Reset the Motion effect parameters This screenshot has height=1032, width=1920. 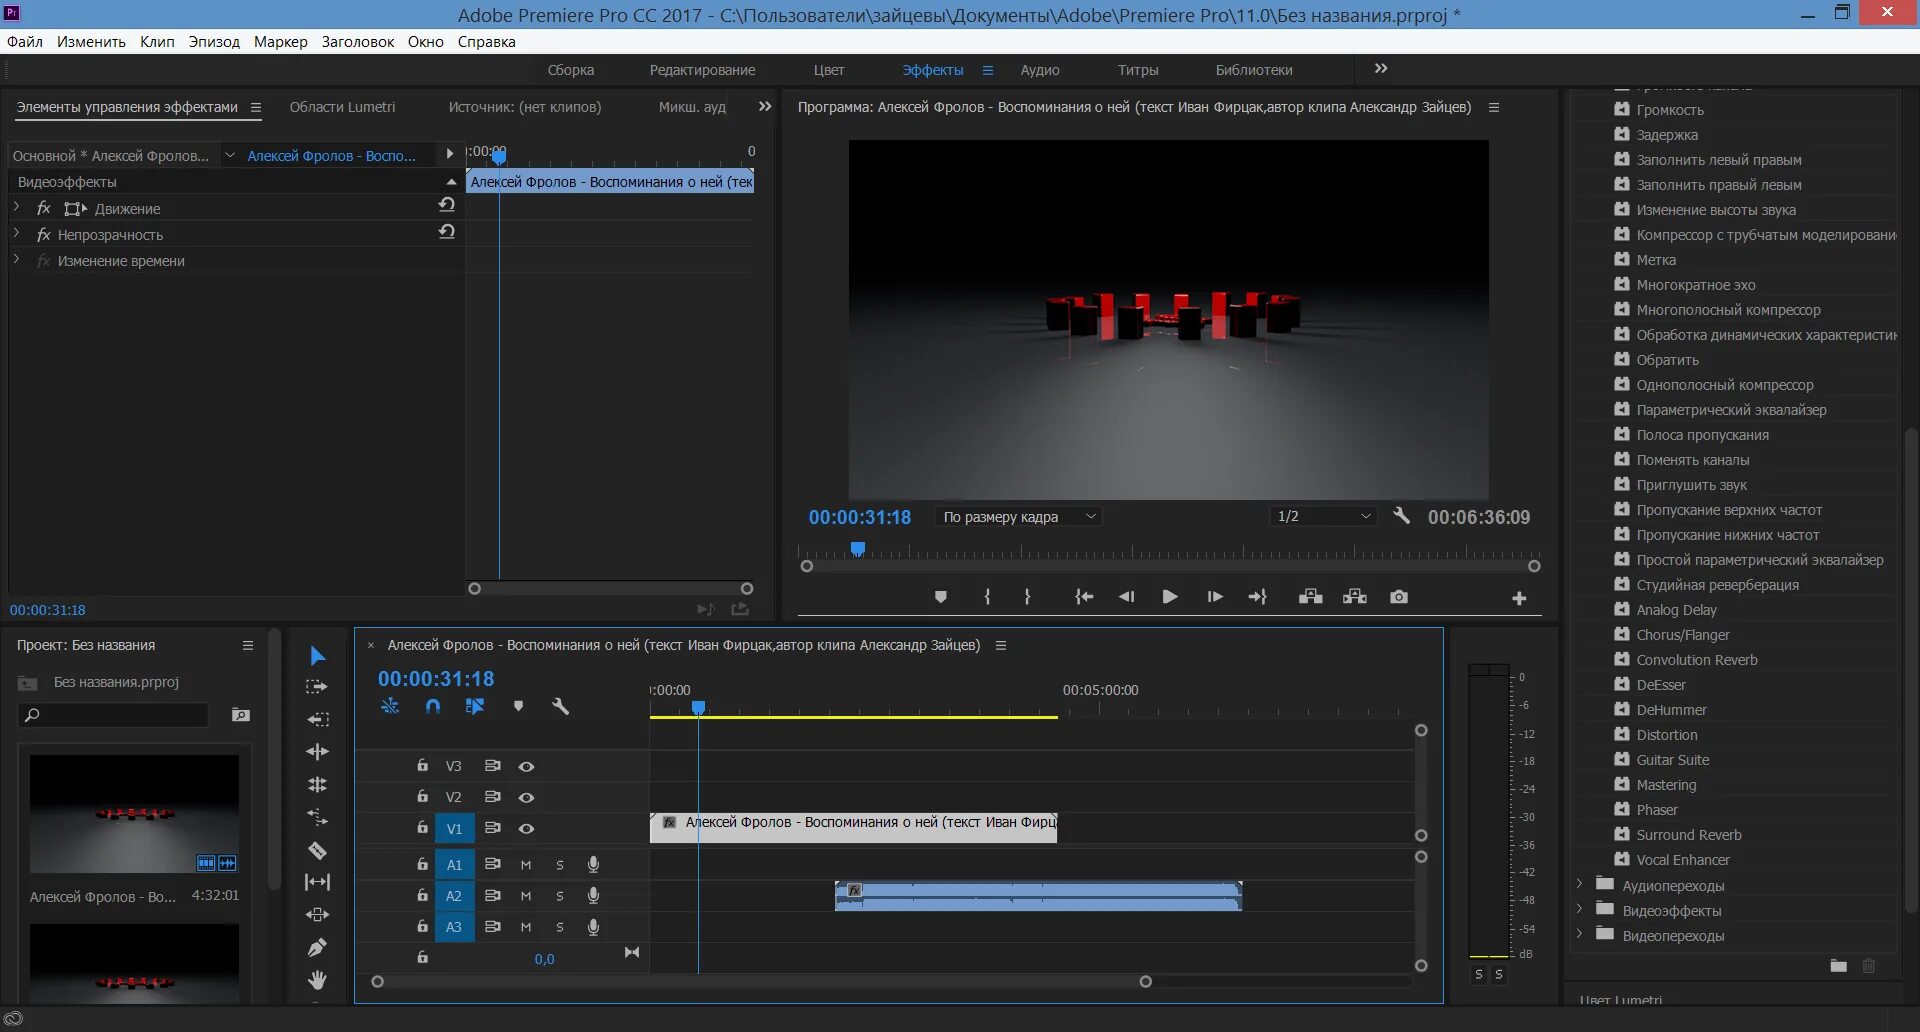pos(447,205)
